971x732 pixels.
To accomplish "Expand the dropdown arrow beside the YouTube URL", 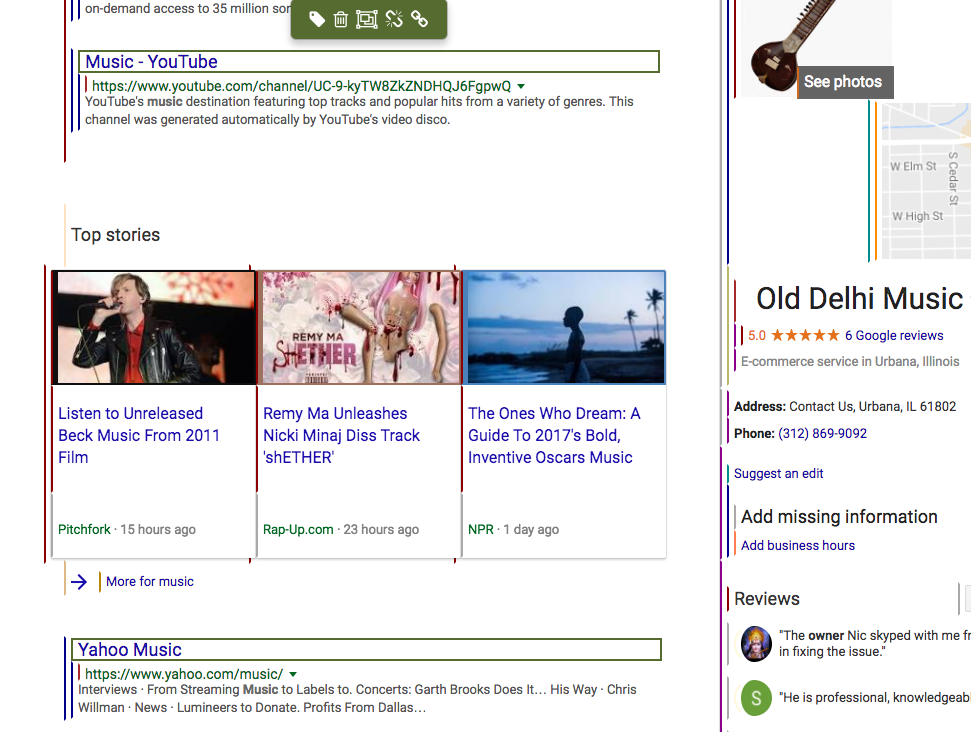I will click(521, 86).
